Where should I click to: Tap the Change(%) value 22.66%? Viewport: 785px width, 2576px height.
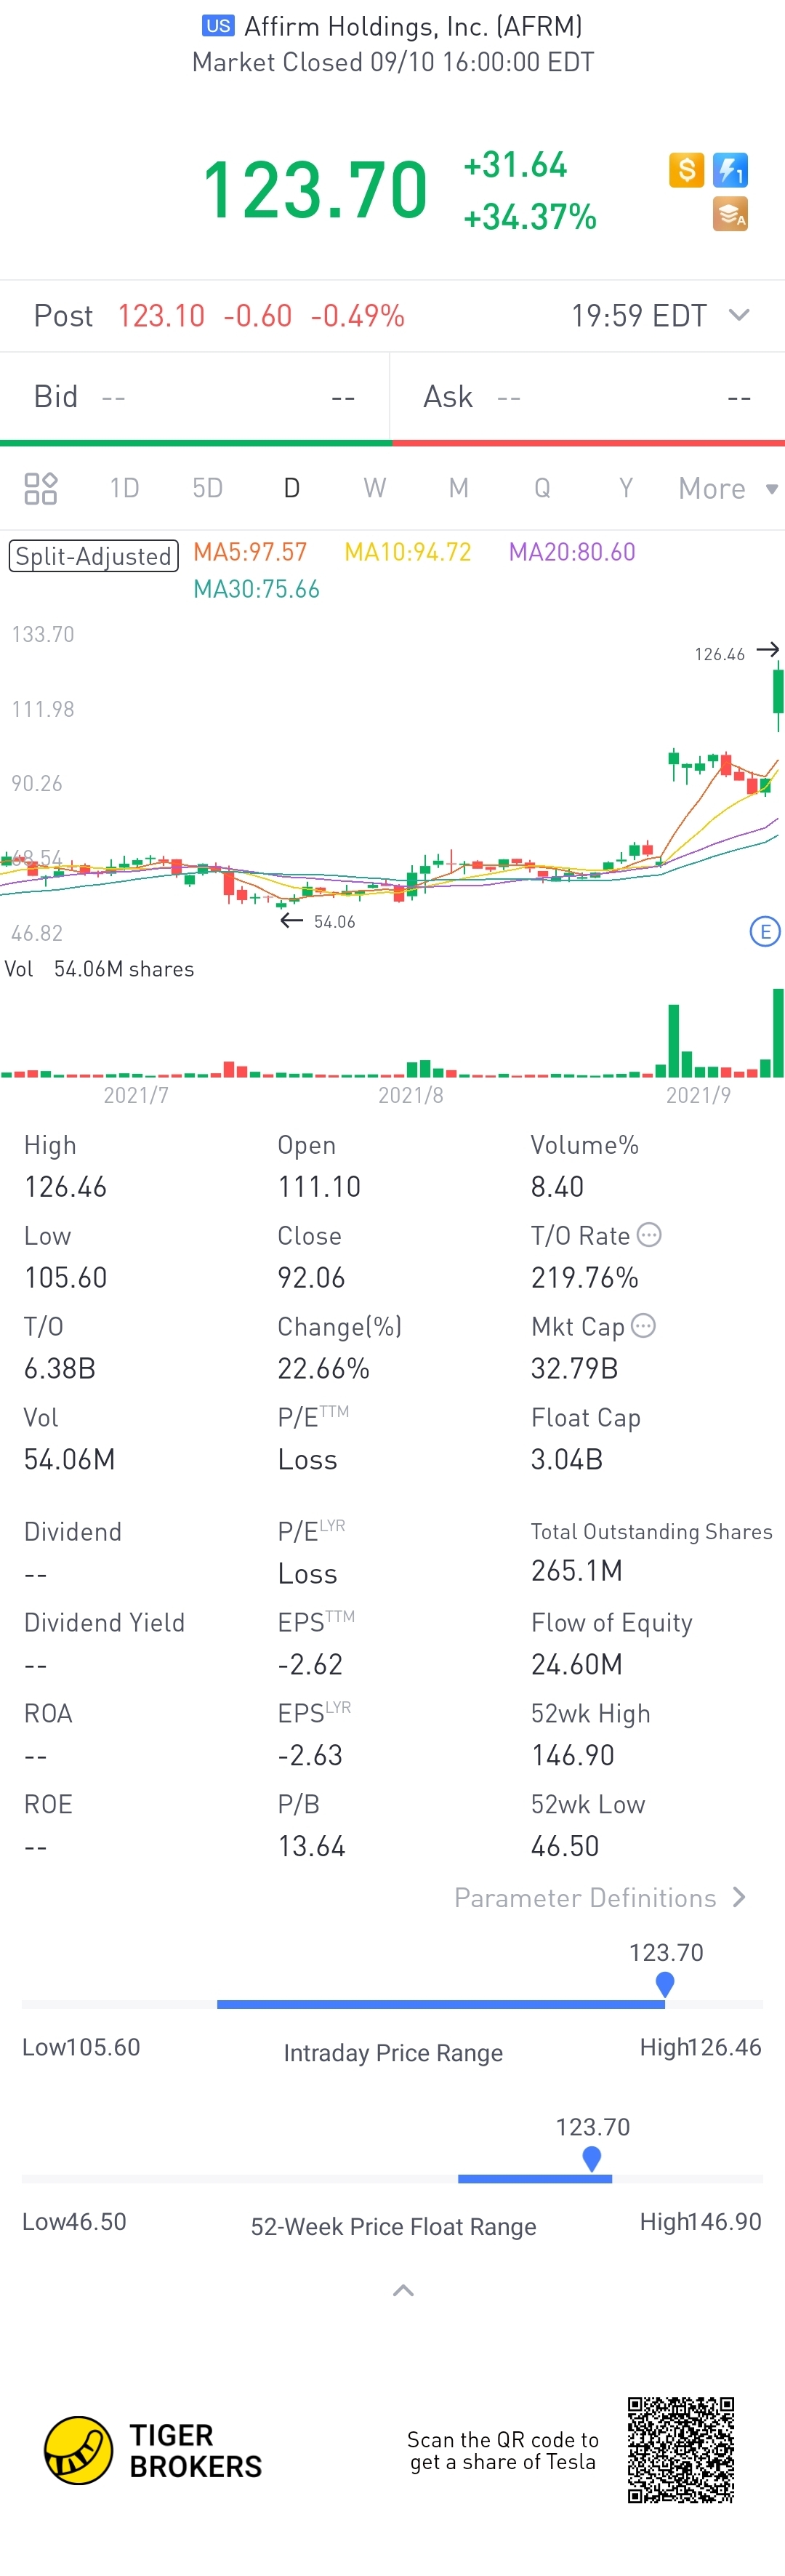324,1368
